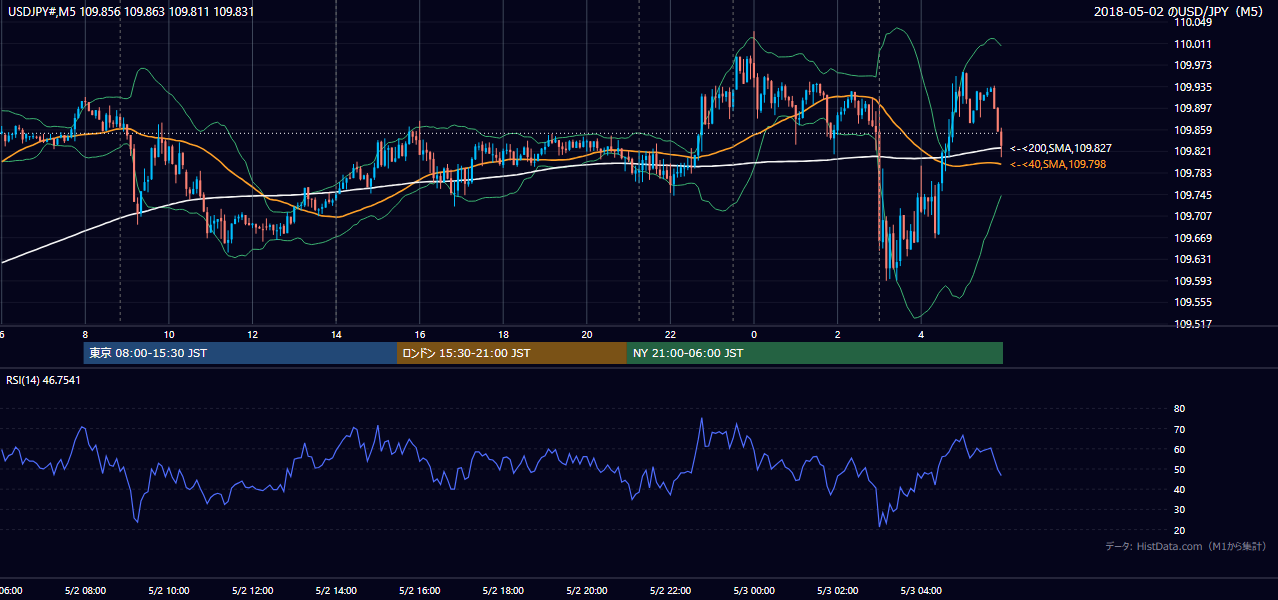Click the 5/2 14:00 time axis label
The width and height of the screenshot is (1278, 600).
336,590
